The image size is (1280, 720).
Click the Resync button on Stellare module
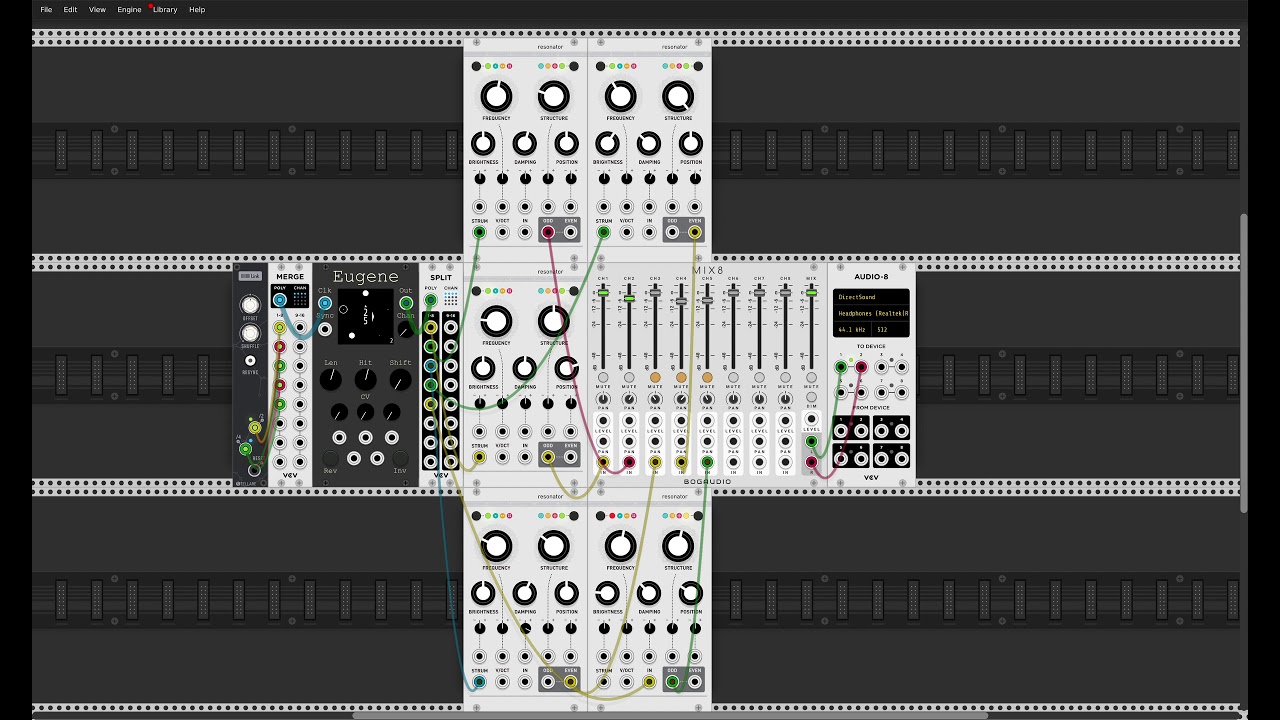click(250, 361)
